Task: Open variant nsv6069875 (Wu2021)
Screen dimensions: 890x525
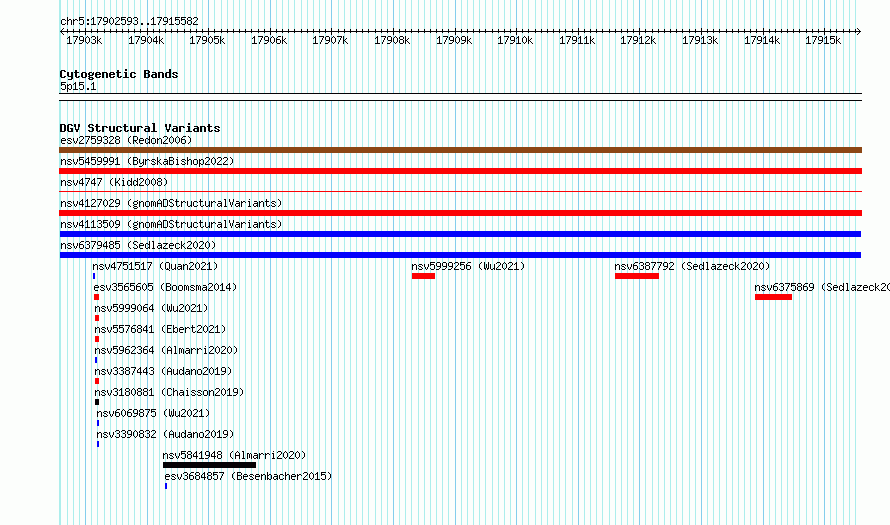Action: (153, 413)
